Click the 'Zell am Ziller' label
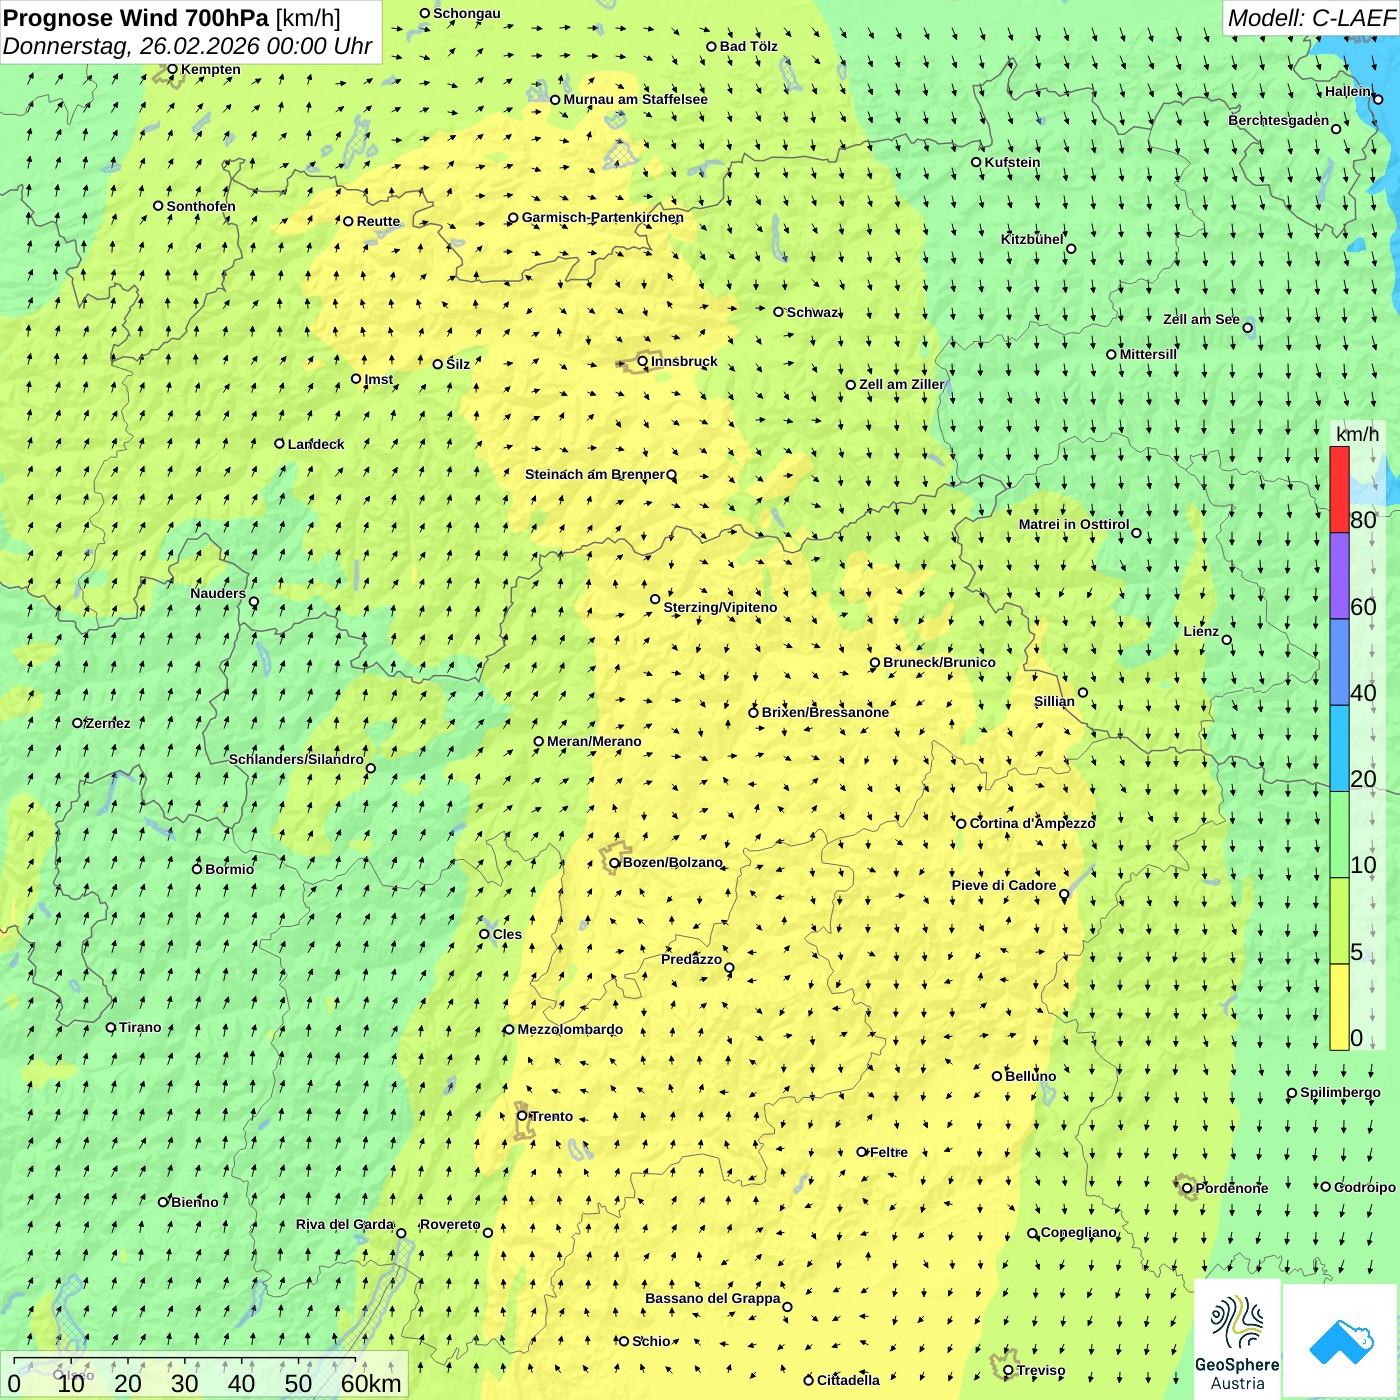Viewport: 1400px width, 1400px height. tap(902, 384)
